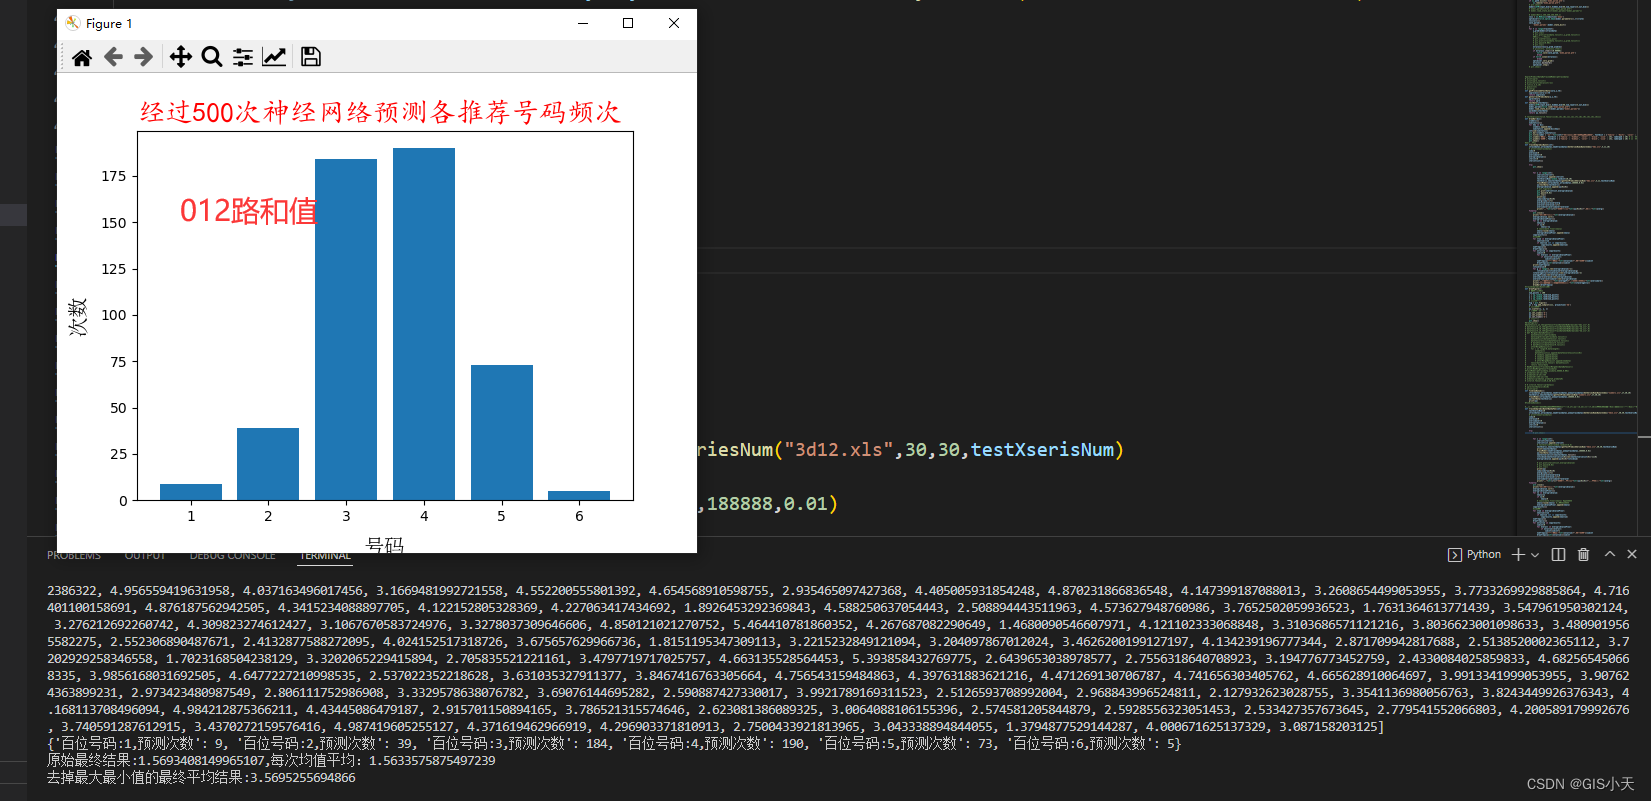Close the Figure 1 window

pos(674,23)
